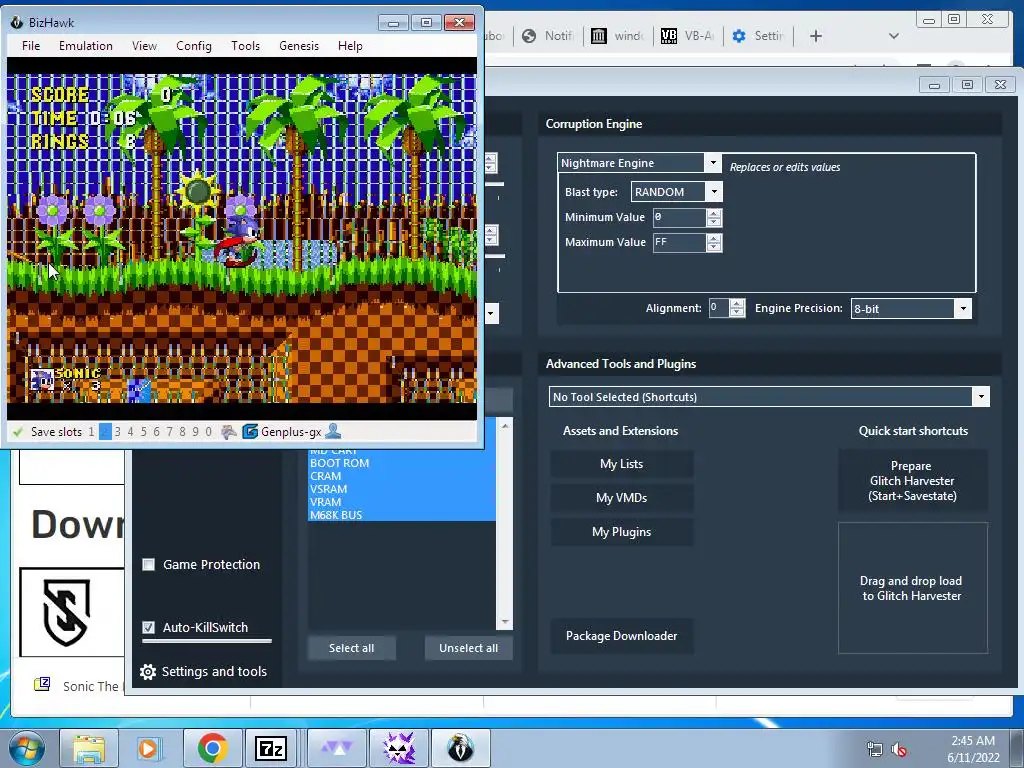Click the Alignment spinner arrows
This screenshot has height=768, width=1024.
click(737, 308)
